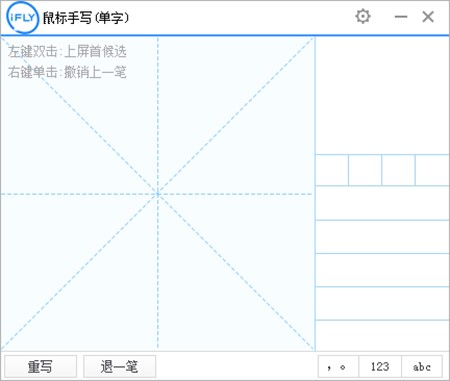The image size is (450, 381).
Task: Click the hint text 左键双击:上屏首候选
Action: [67, 51]
